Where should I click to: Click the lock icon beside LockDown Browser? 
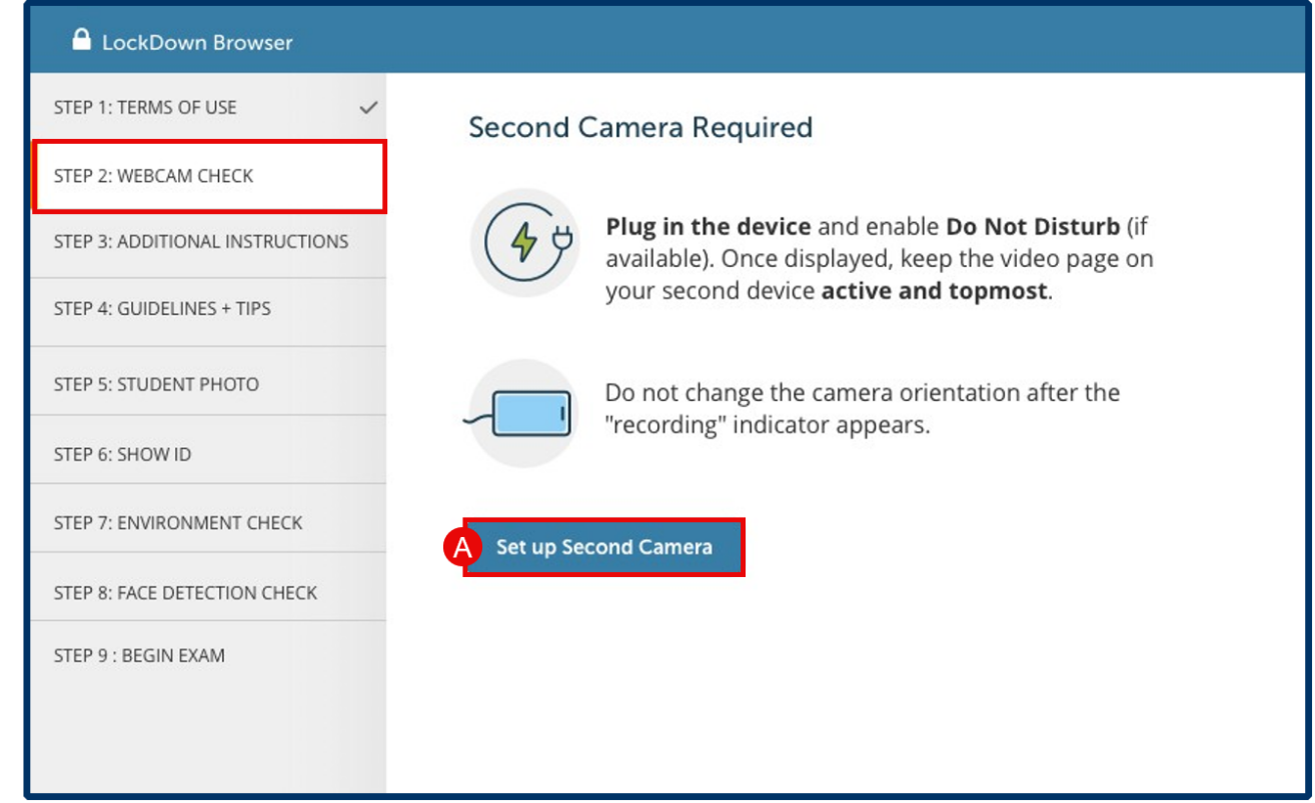pyautogui.click(x=81, y=40)
